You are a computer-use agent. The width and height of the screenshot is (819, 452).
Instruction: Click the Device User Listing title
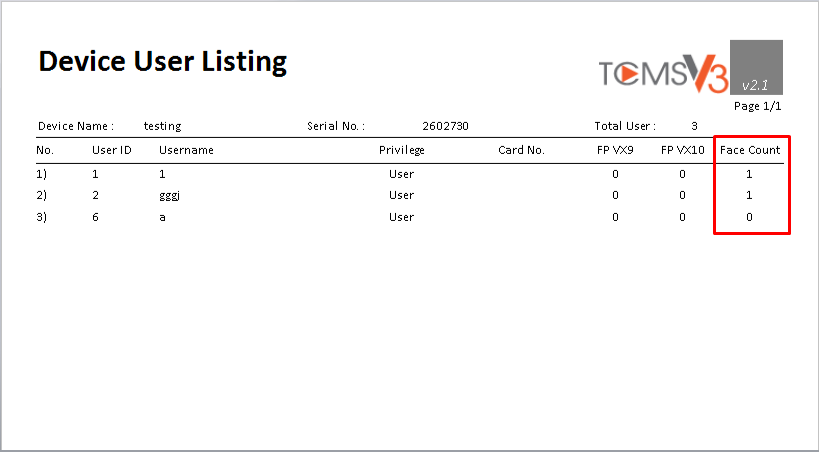pyautogui.click(x=163, y=61)
